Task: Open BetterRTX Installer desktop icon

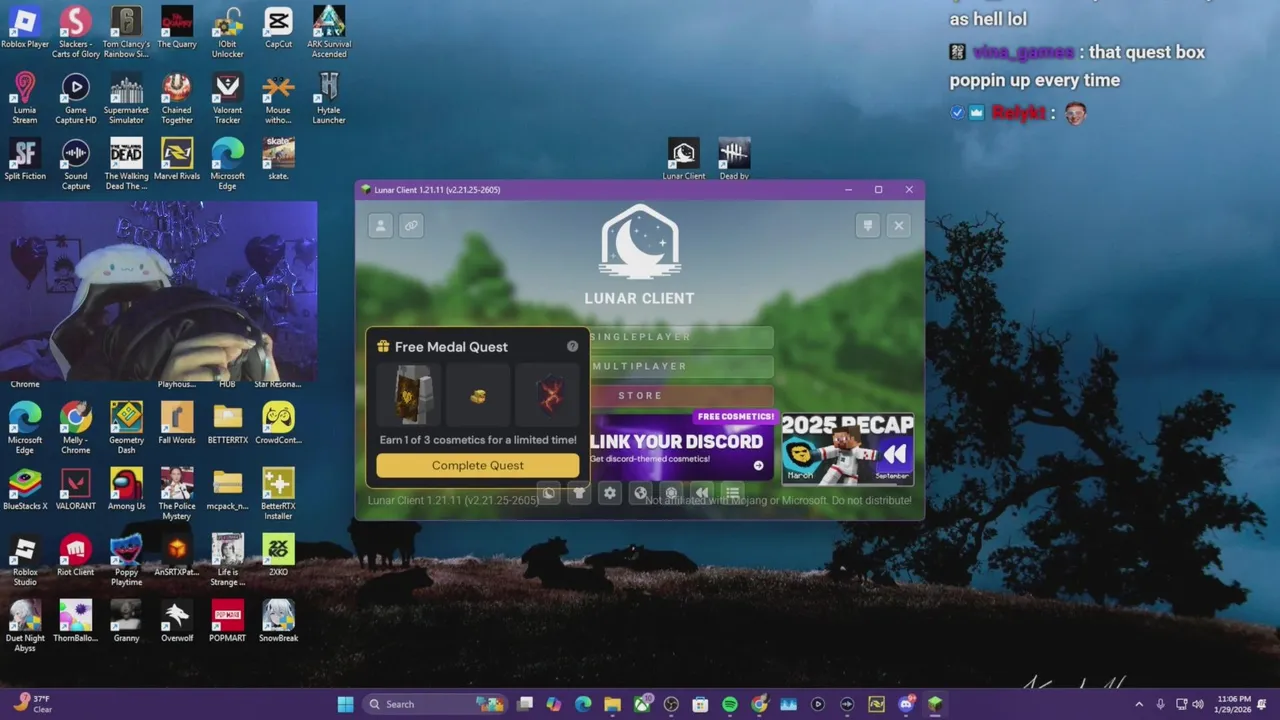Action: 278,494
